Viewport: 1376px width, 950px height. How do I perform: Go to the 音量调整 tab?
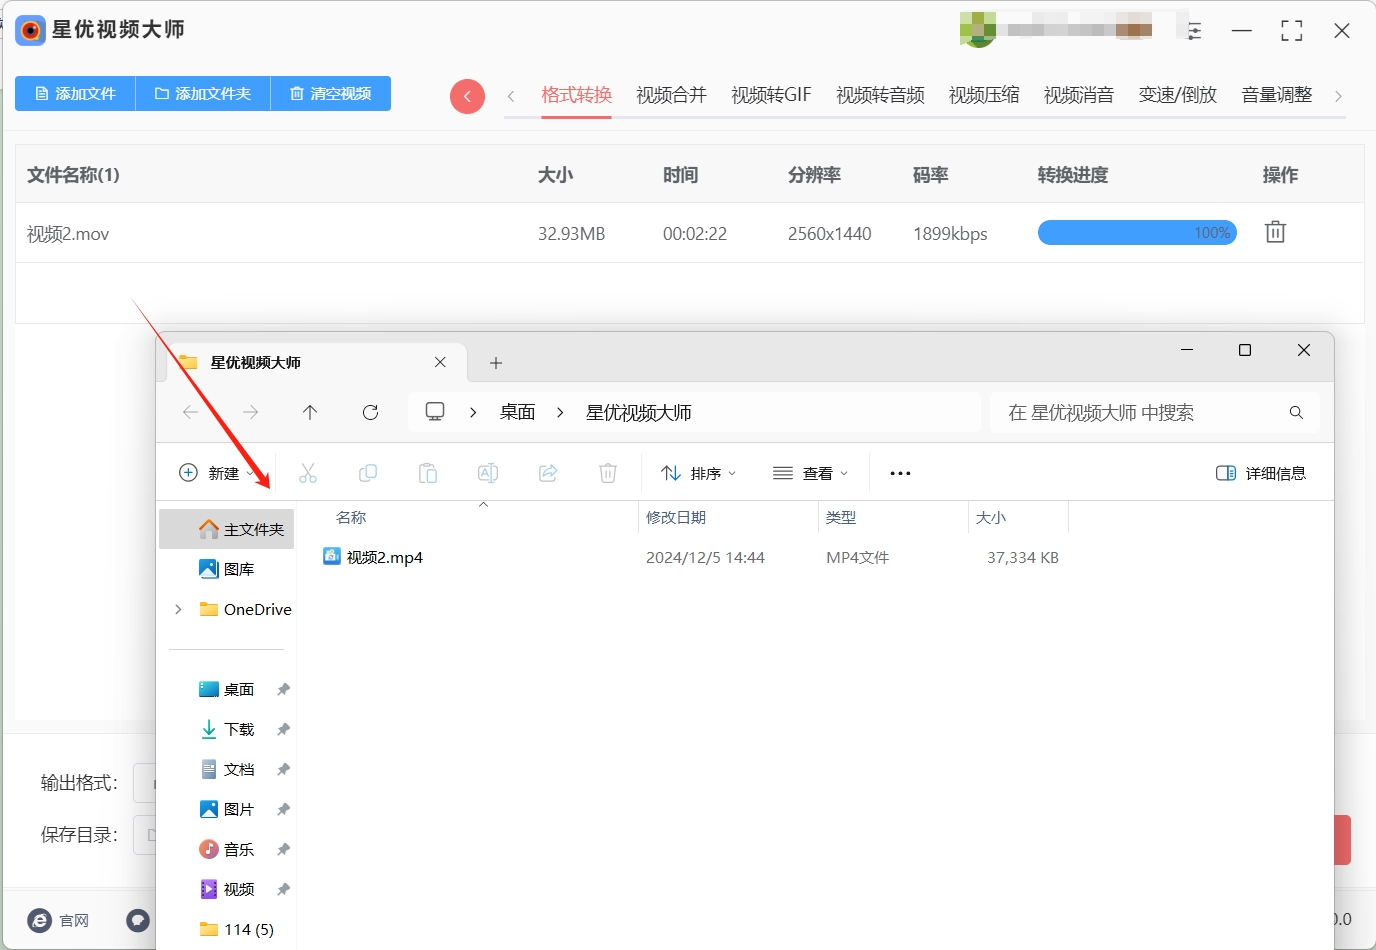(x=1277, y=95)
